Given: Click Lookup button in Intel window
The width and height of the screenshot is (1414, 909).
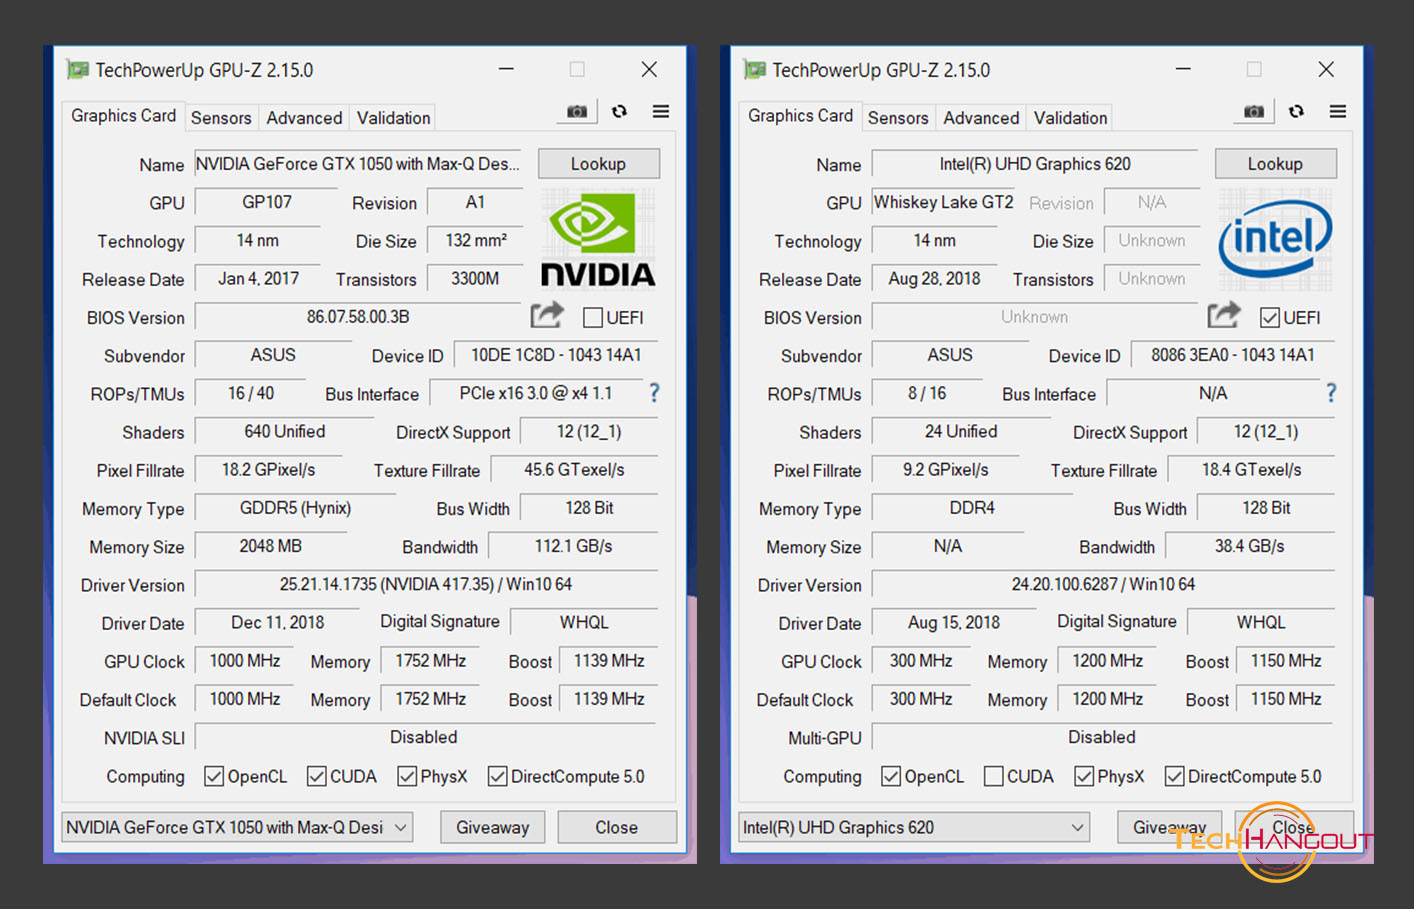Looking at the screenshot, I should pos(1275,164).
